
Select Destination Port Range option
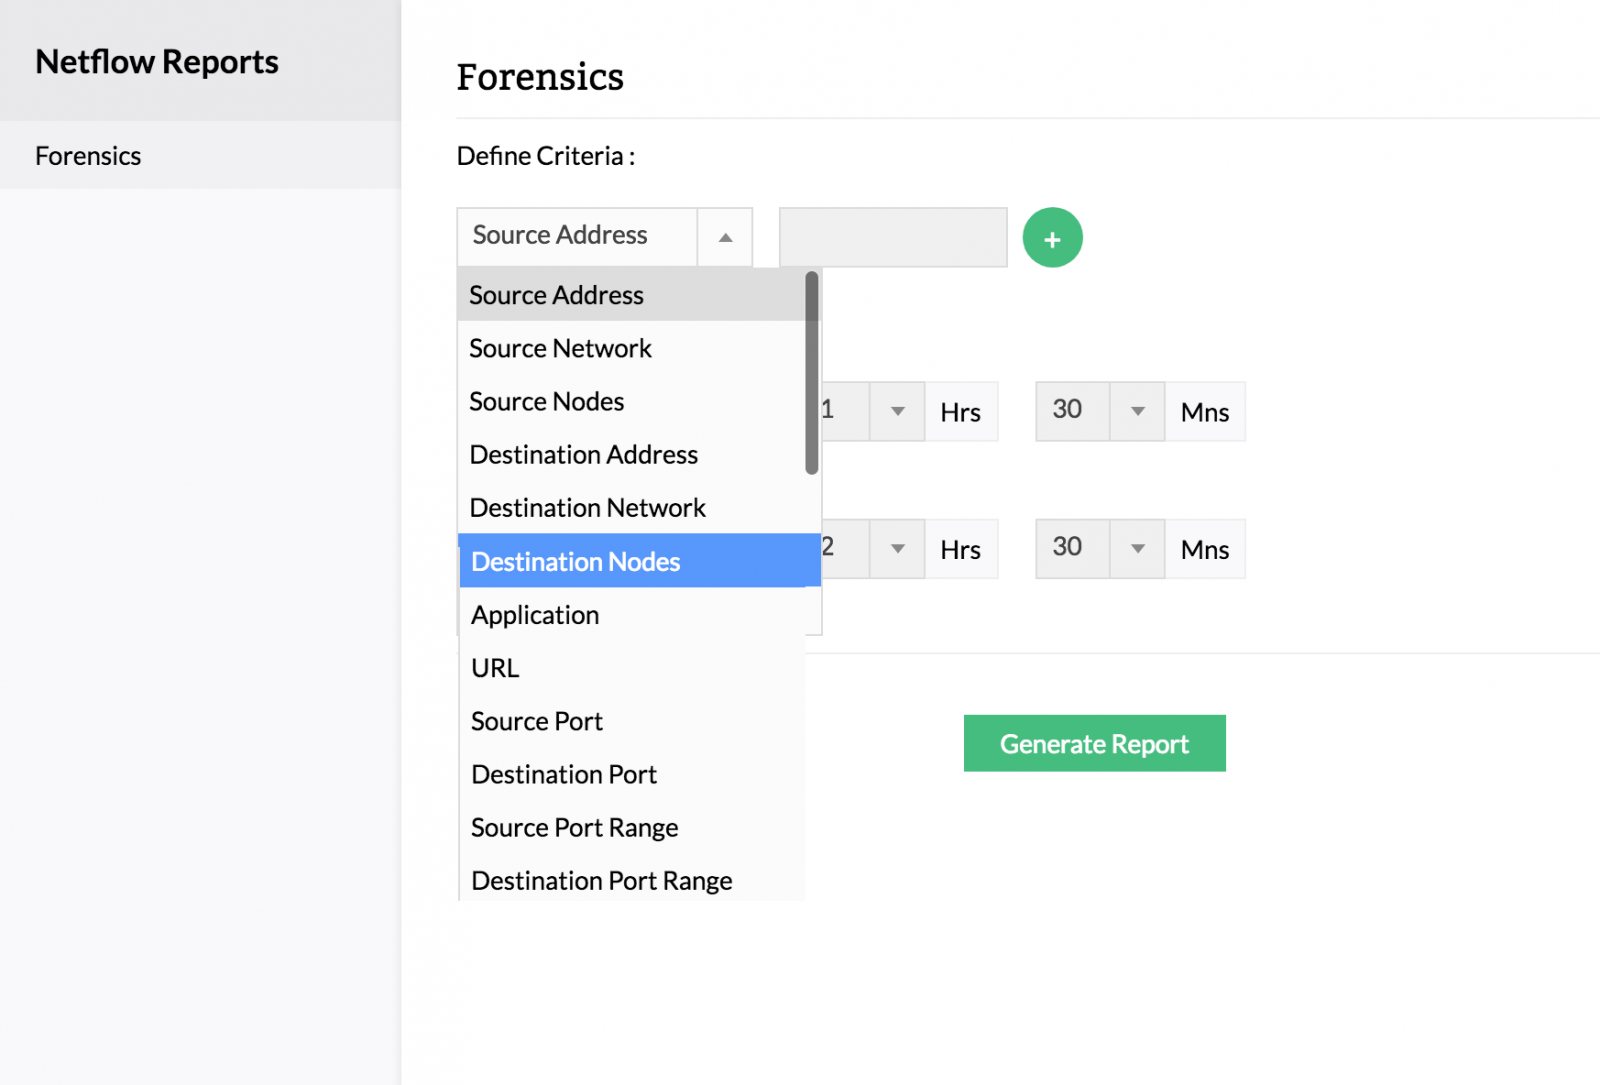point(602,881)
